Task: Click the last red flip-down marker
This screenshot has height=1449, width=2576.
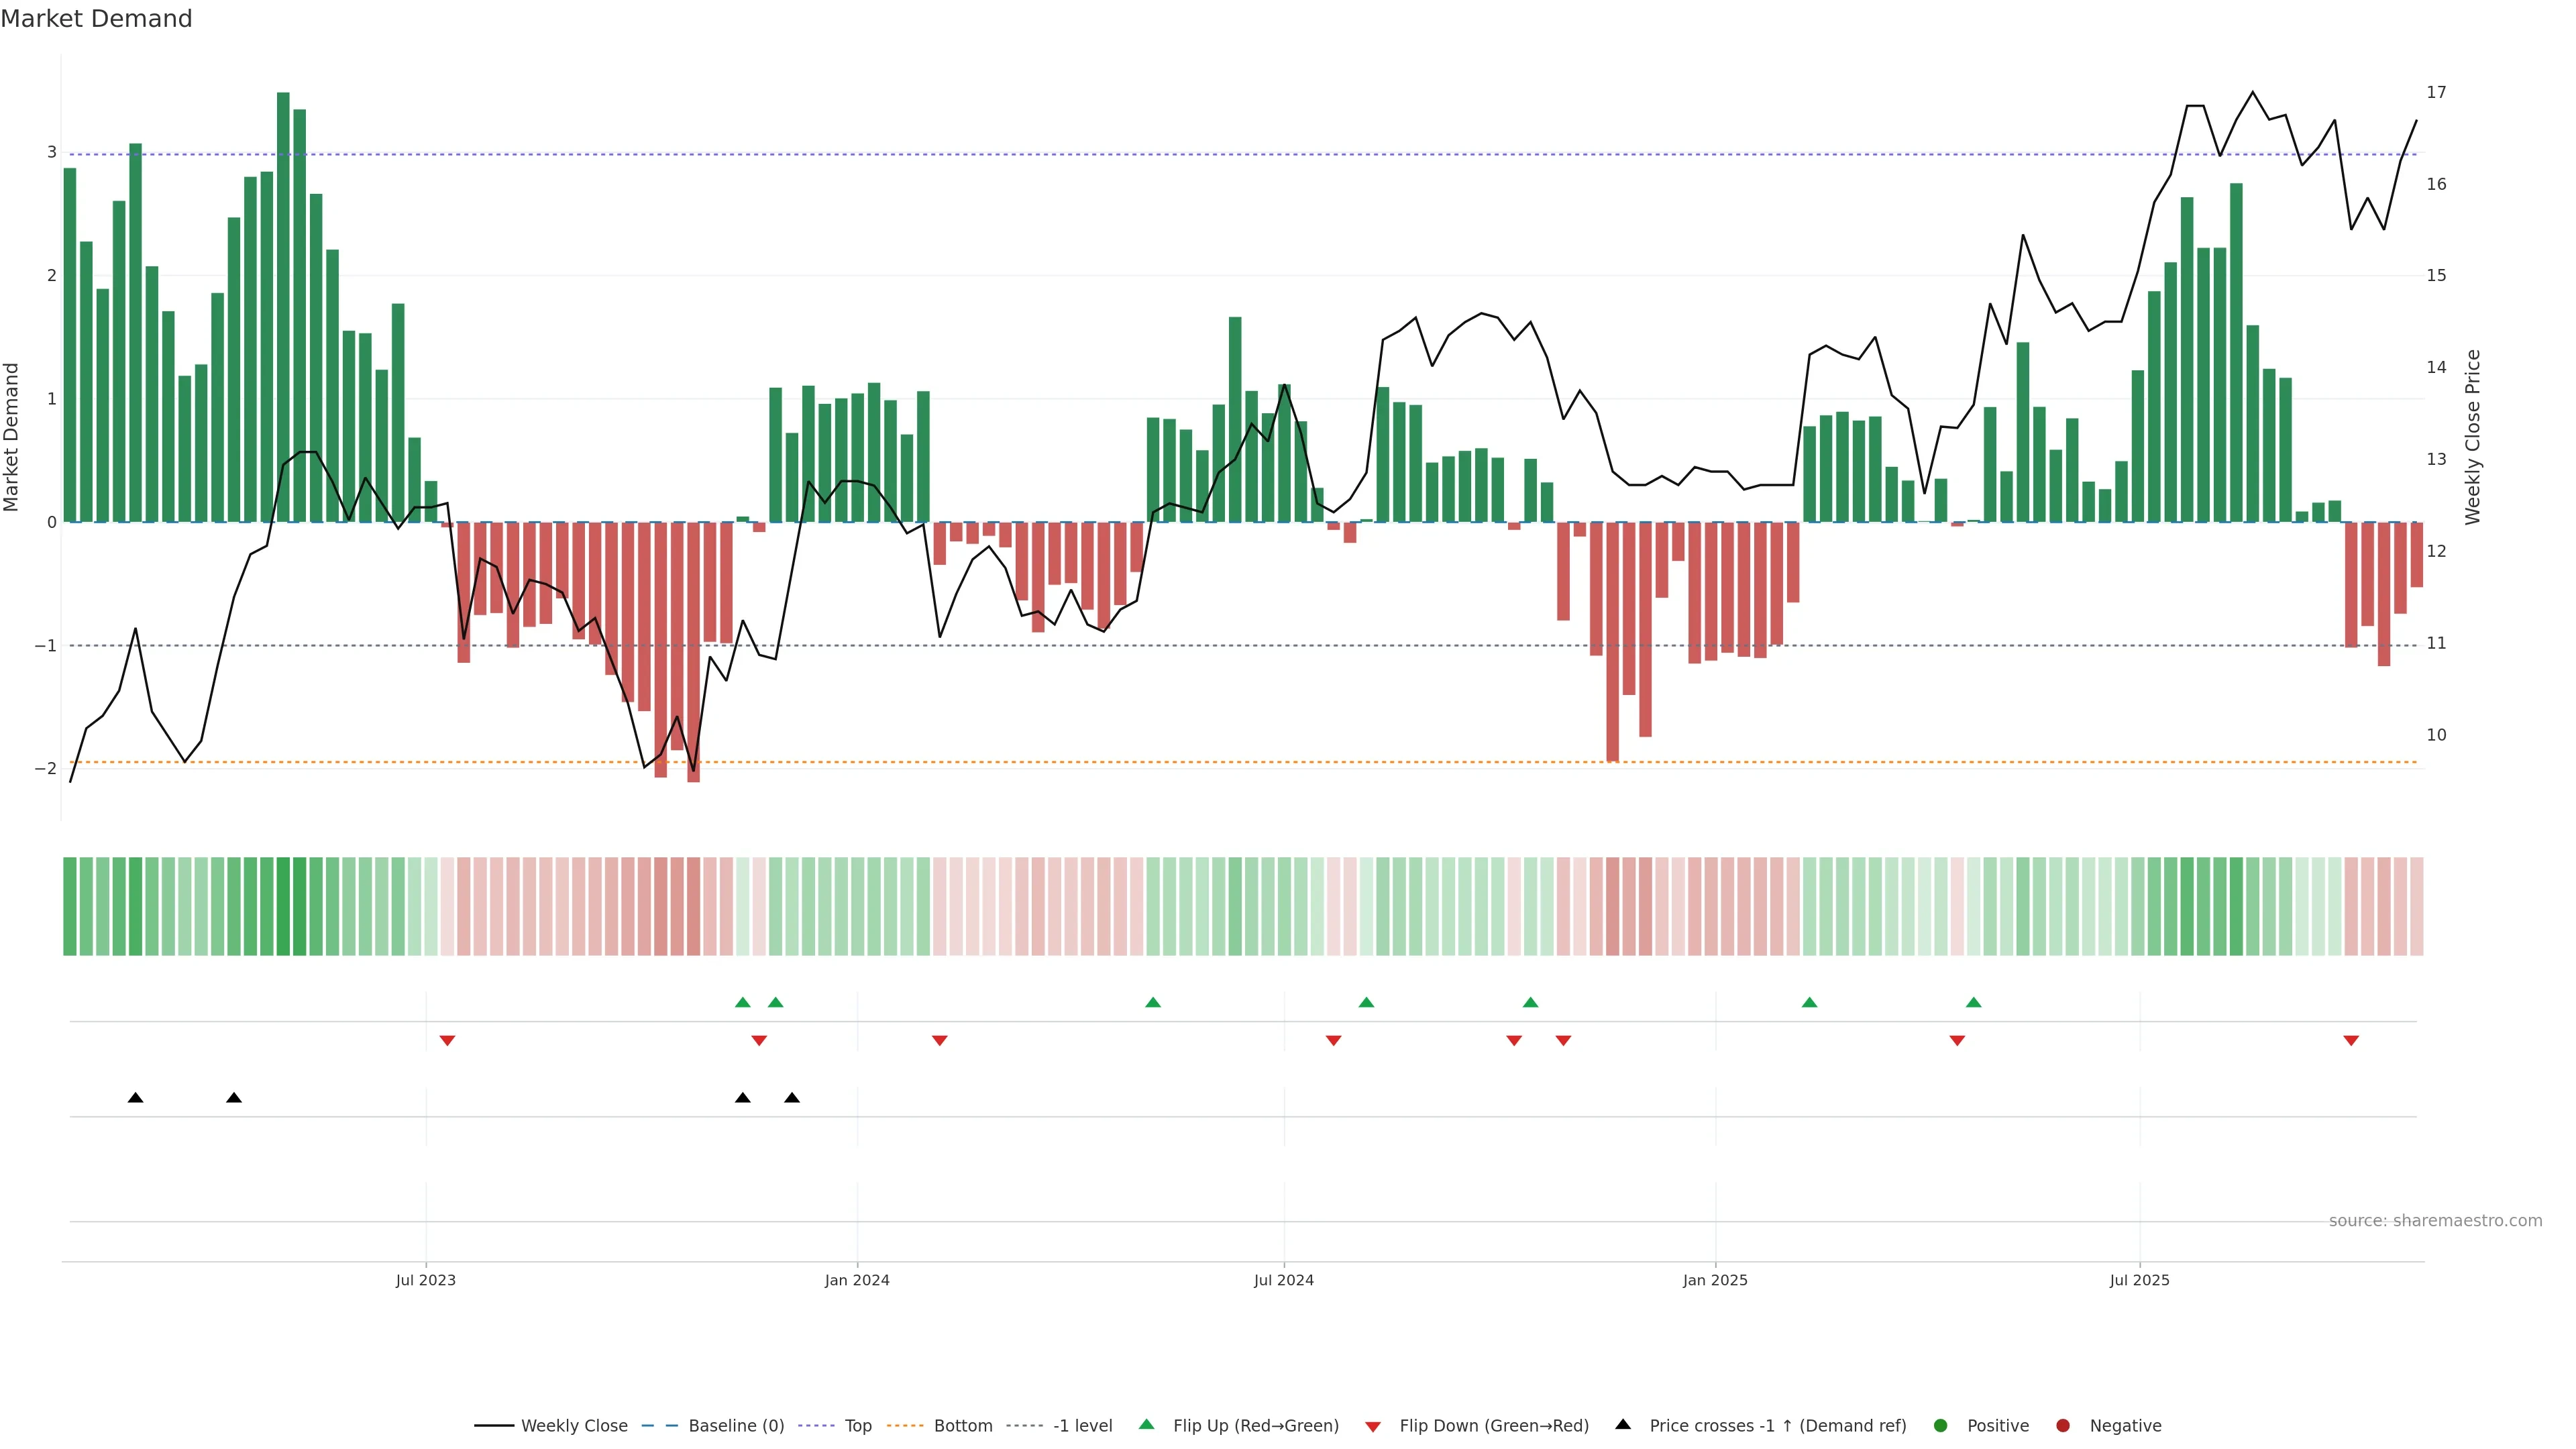Action: pos(2351,1041)
